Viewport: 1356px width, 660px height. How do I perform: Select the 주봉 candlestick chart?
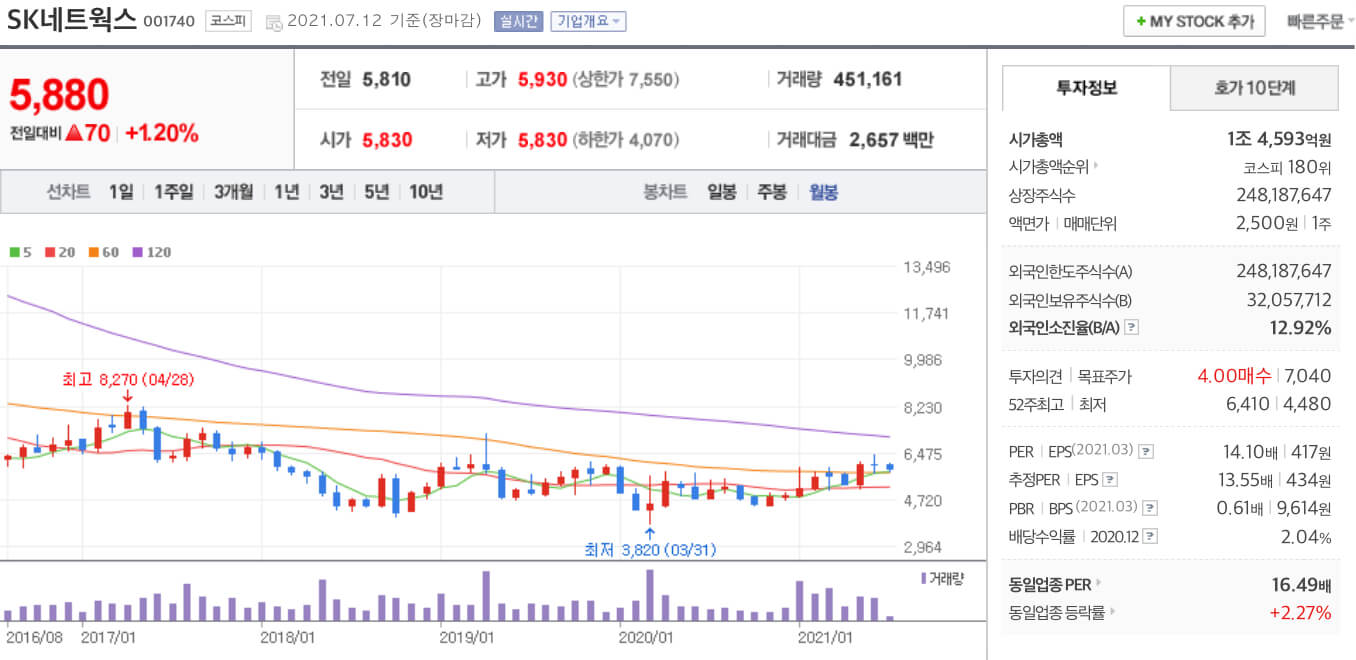(x=772, y=192)
